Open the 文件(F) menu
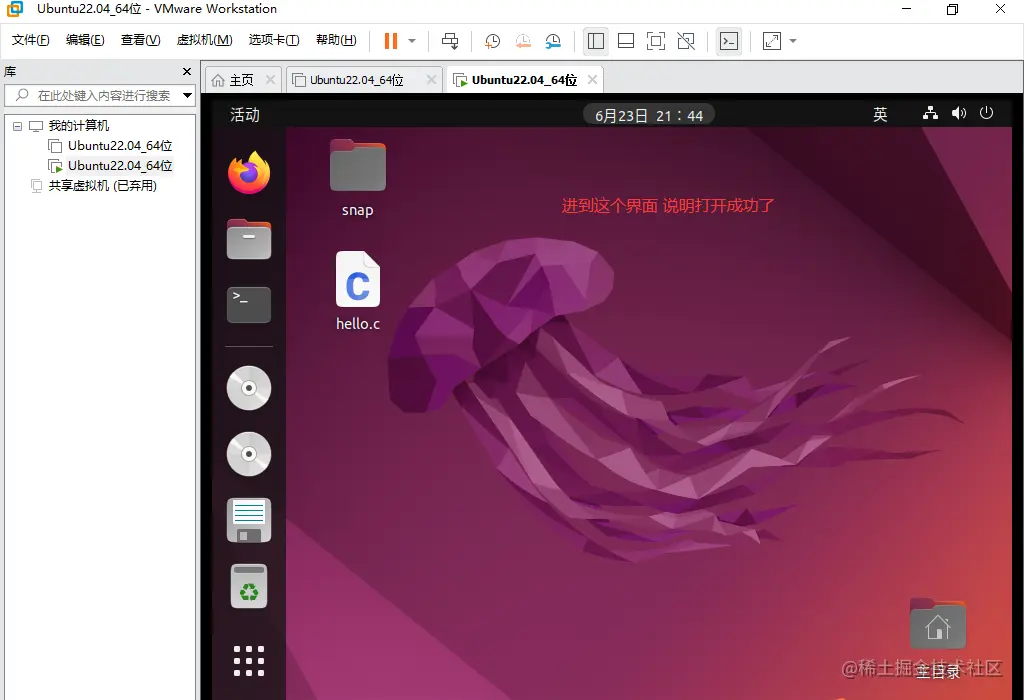1024x700 pixels. (30, 40)
